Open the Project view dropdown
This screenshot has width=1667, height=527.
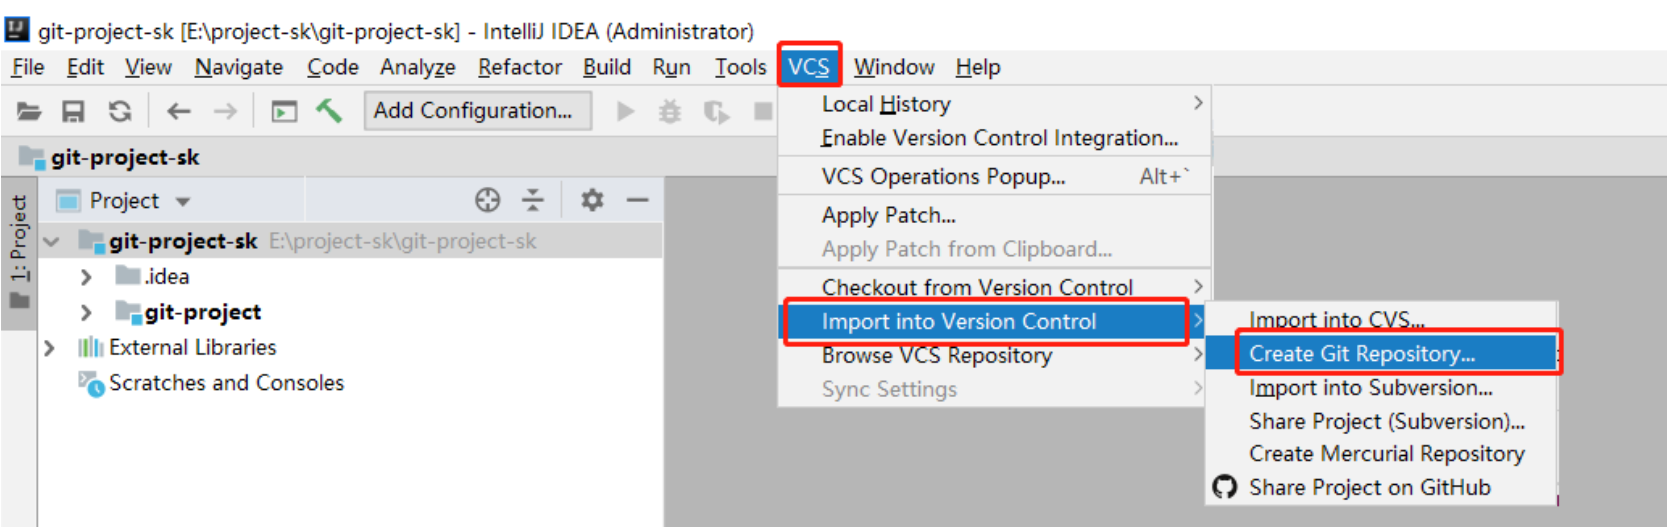pyautogui.click(x=183, y=201)
